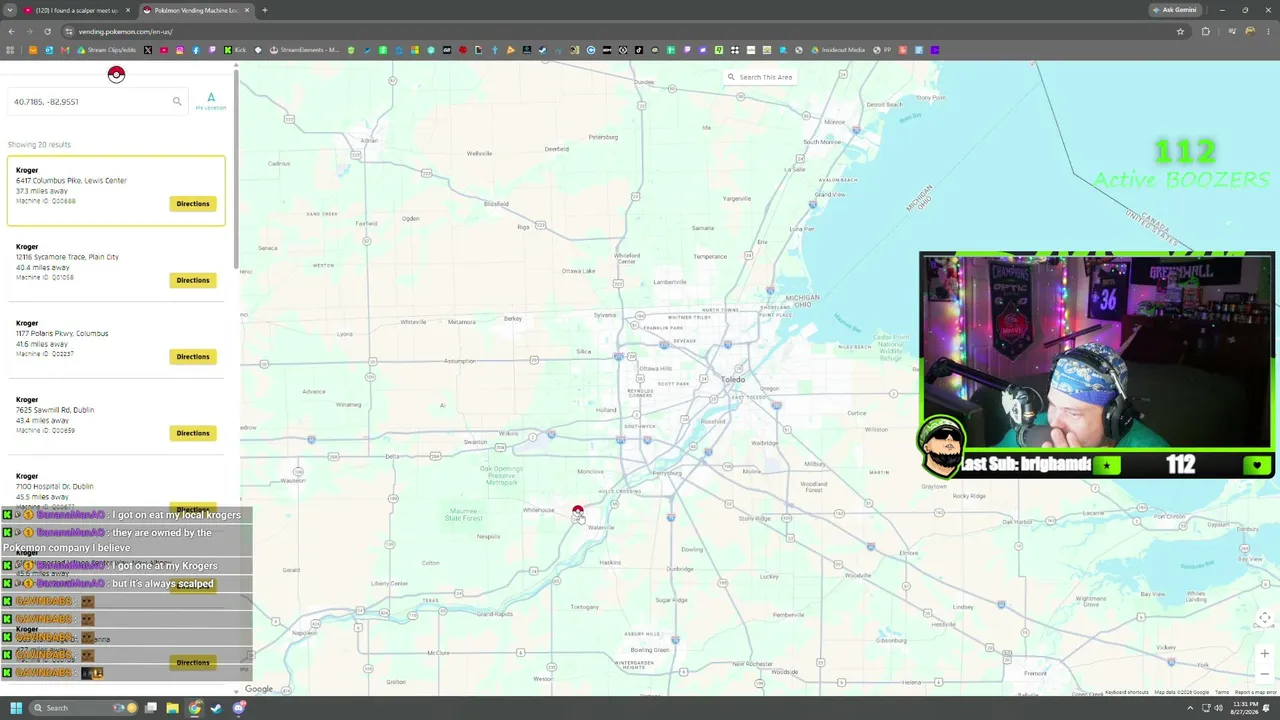The width and height of the screenshot is (1280, 720).
Task: Close the Pokémon Vending Machine tab
Action: click(x=247, y=10)
